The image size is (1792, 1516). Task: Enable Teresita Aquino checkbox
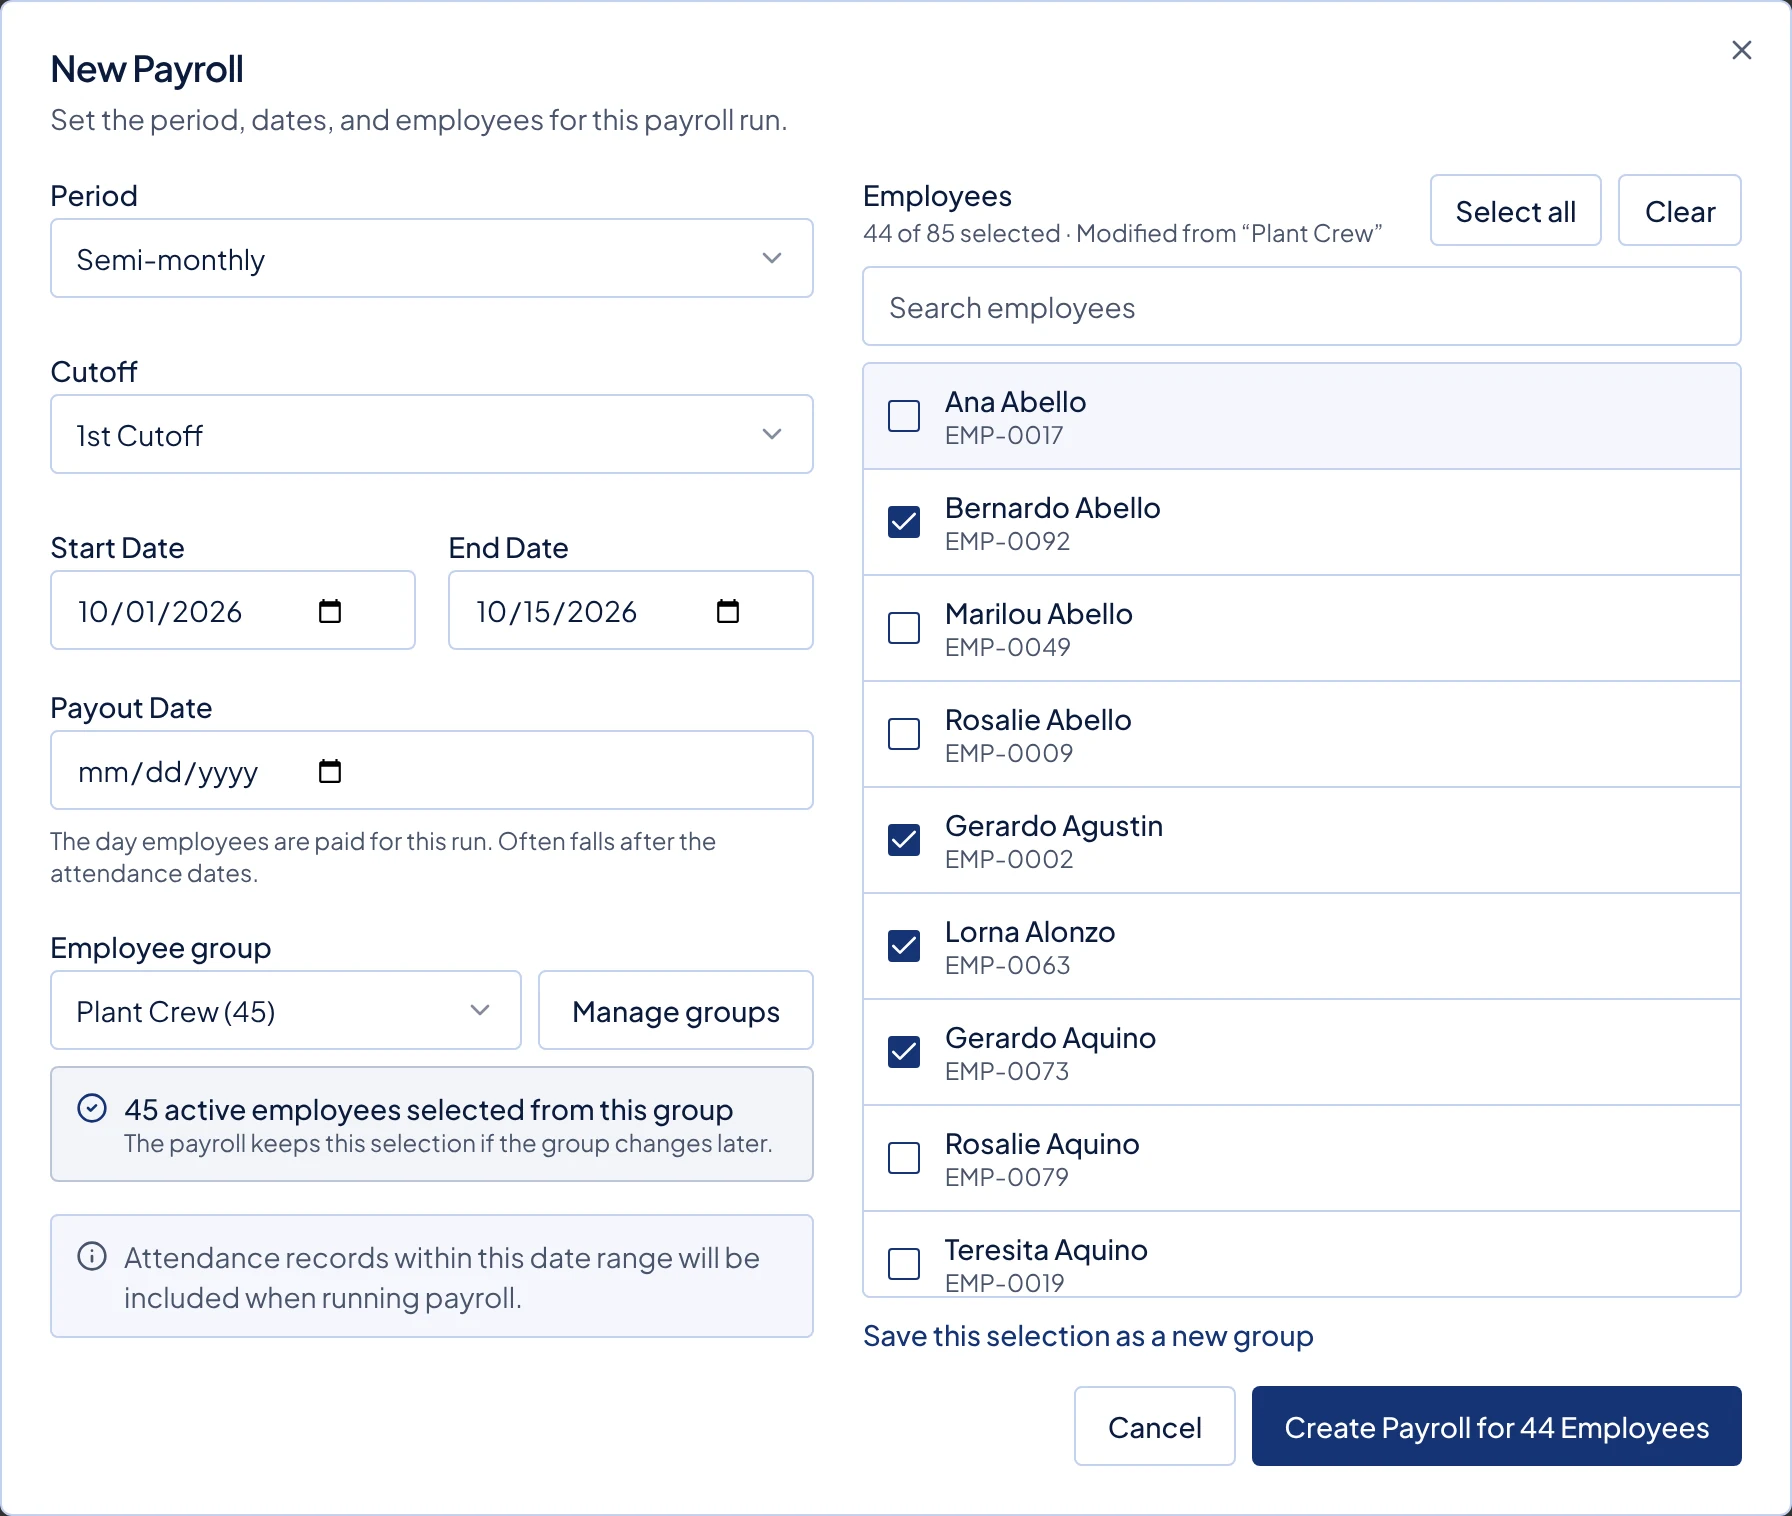[904, 1264]
